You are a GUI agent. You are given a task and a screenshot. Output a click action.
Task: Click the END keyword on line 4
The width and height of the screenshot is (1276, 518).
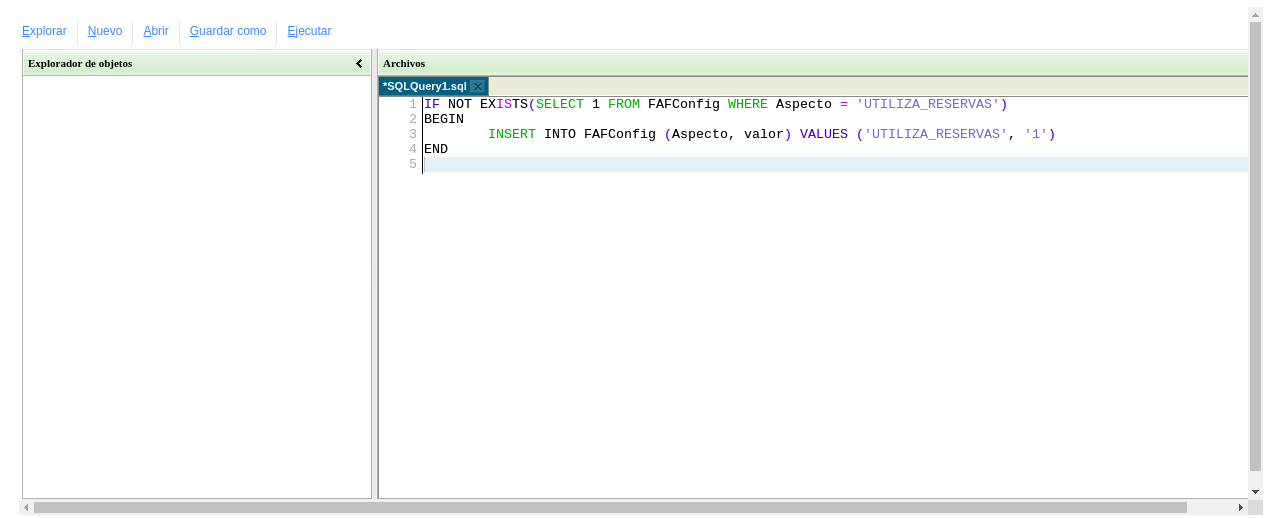click(436, 149)
